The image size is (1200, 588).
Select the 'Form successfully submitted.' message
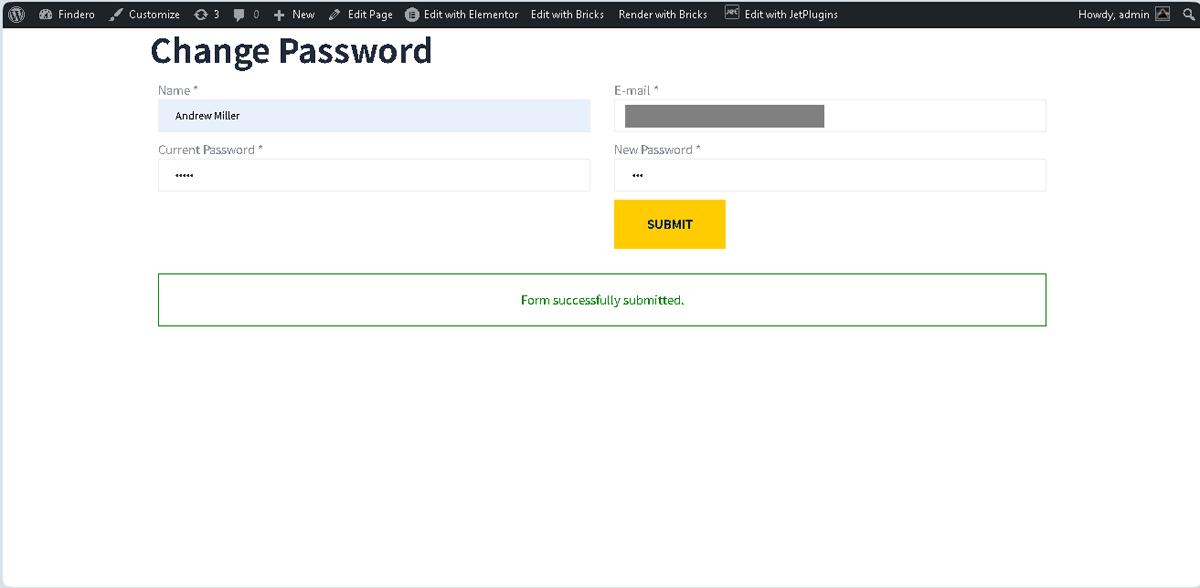pyautogui.click(x=602, y=300)
